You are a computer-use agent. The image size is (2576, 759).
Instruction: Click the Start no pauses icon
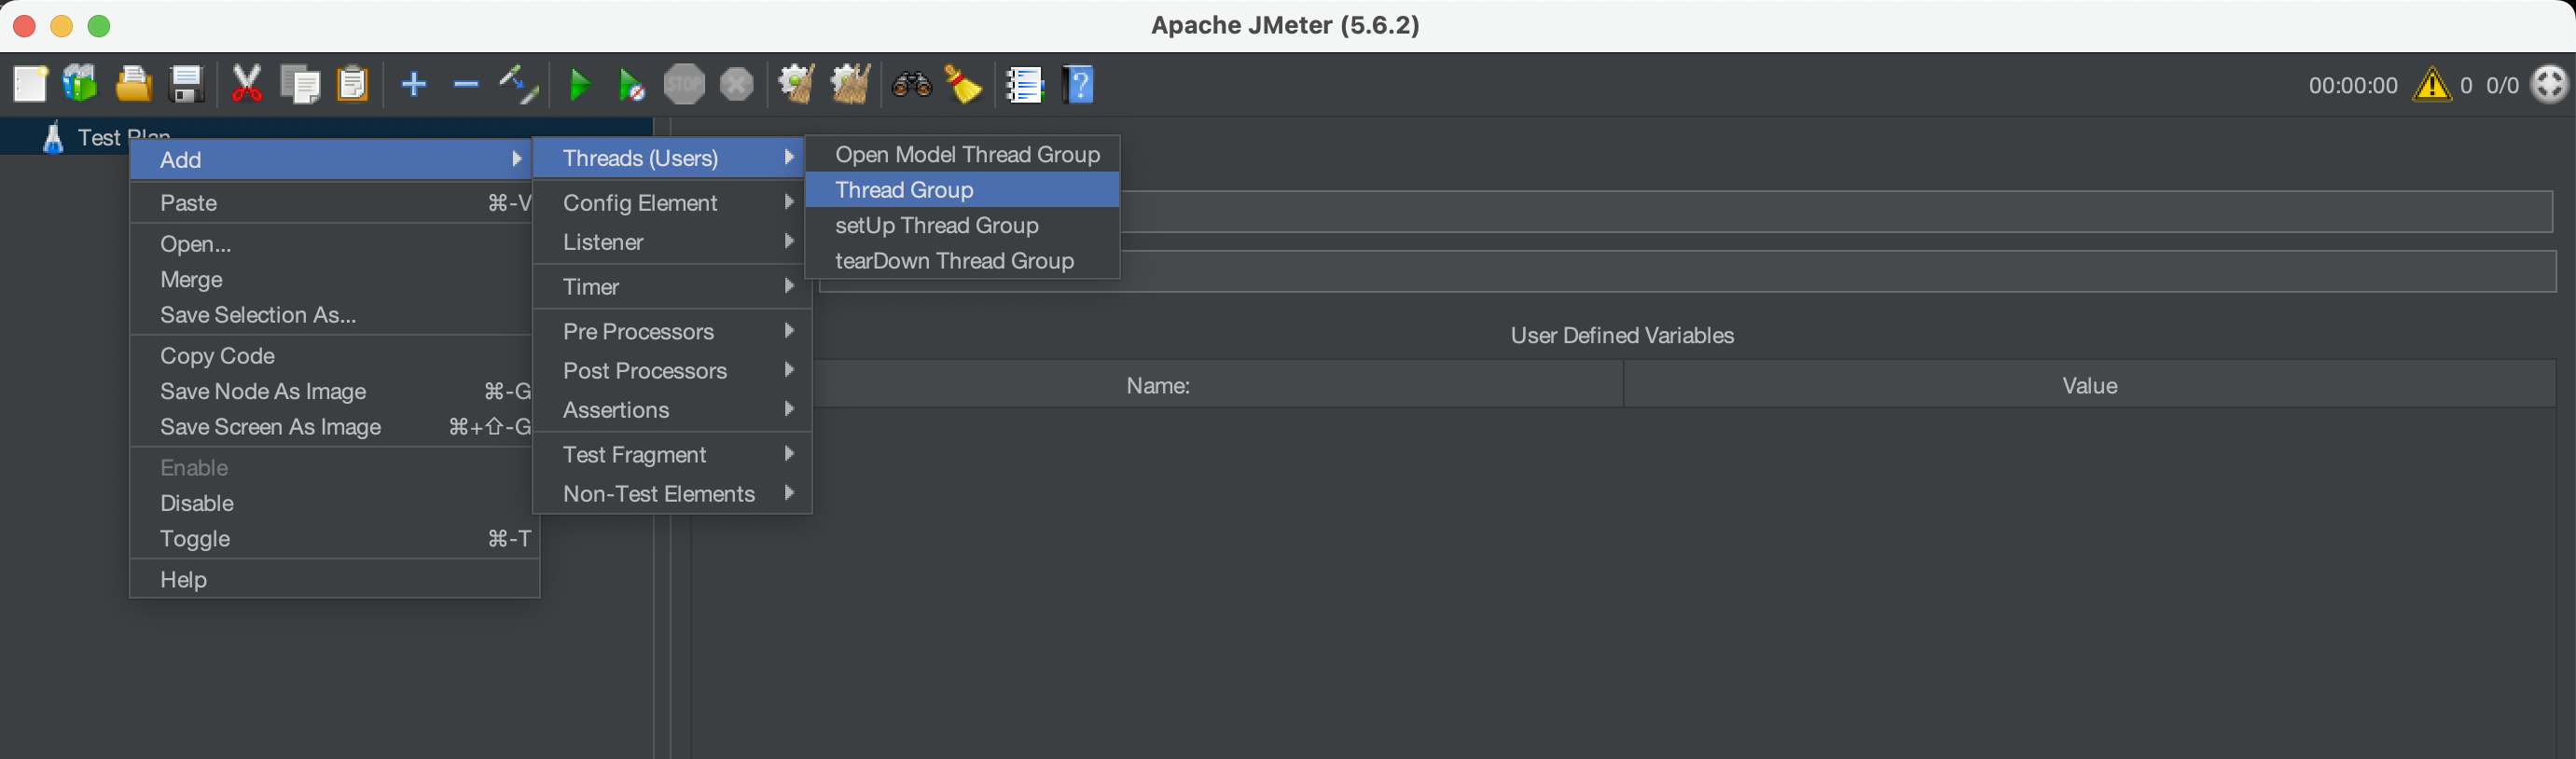pyautogui.click(x=631, y=86)
